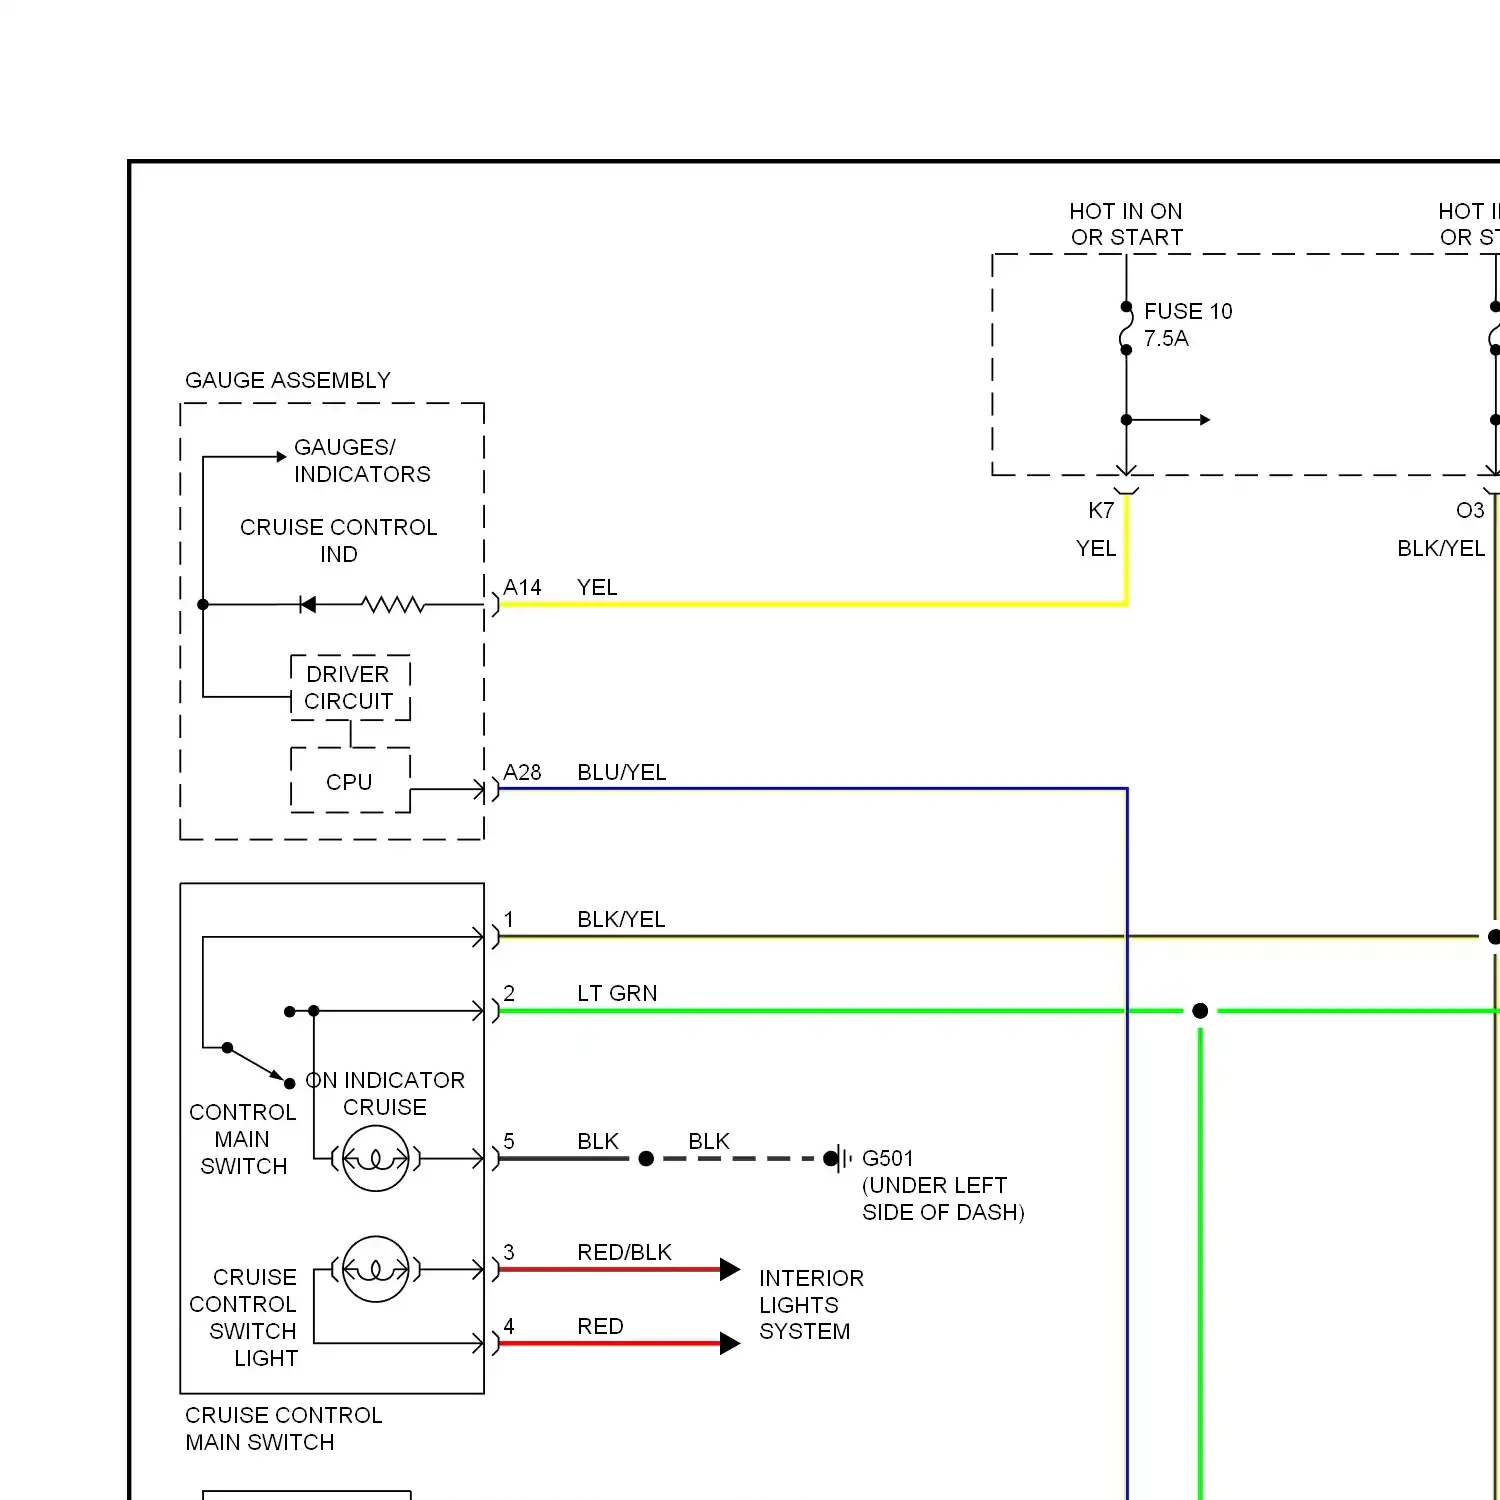Select the 'RED' wire label at pin 4

(600, 1326)
